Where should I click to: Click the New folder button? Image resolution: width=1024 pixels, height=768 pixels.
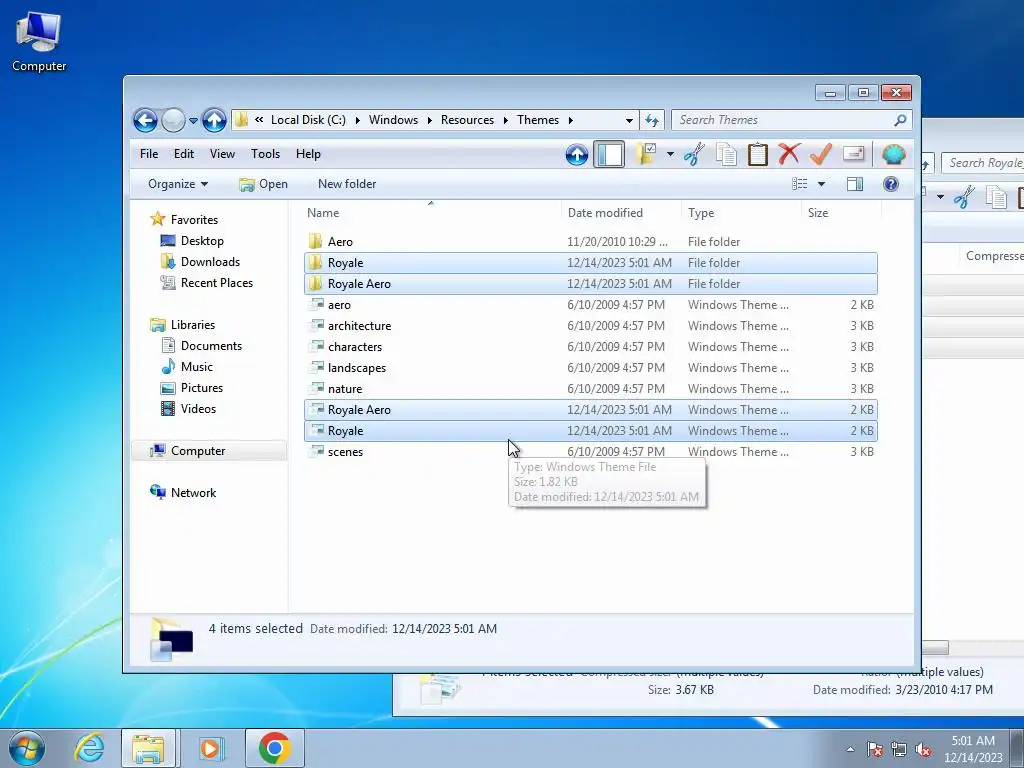[347, 184]
